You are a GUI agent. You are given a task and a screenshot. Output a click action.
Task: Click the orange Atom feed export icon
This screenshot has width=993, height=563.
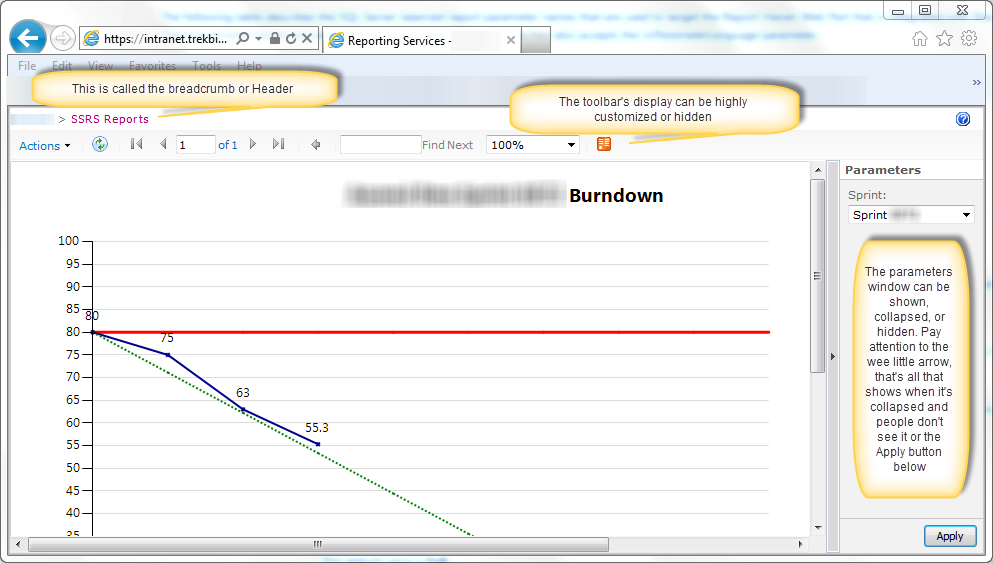tap(604, 145)
